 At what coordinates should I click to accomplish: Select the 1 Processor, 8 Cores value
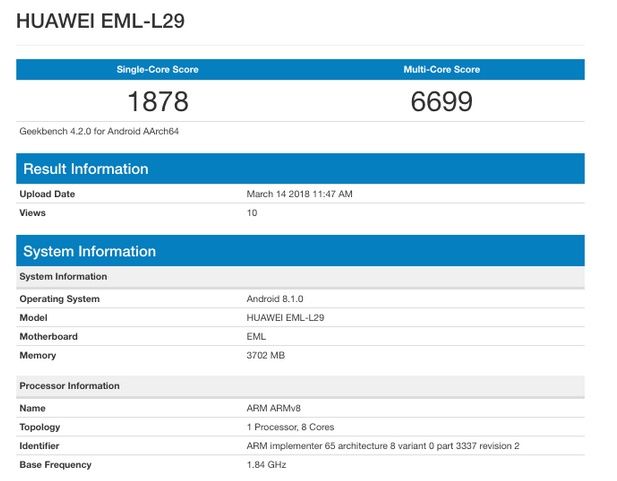point(290,427)
